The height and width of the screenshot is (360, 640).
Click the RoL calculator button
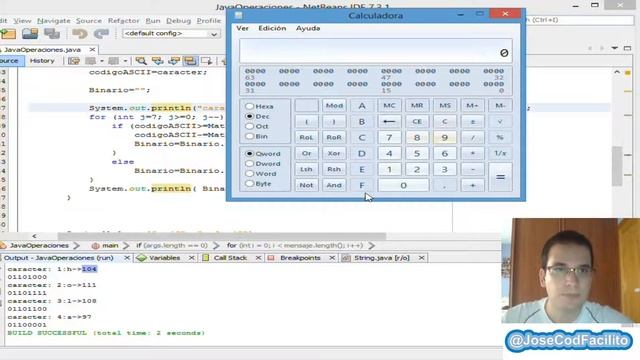point(306,138)
